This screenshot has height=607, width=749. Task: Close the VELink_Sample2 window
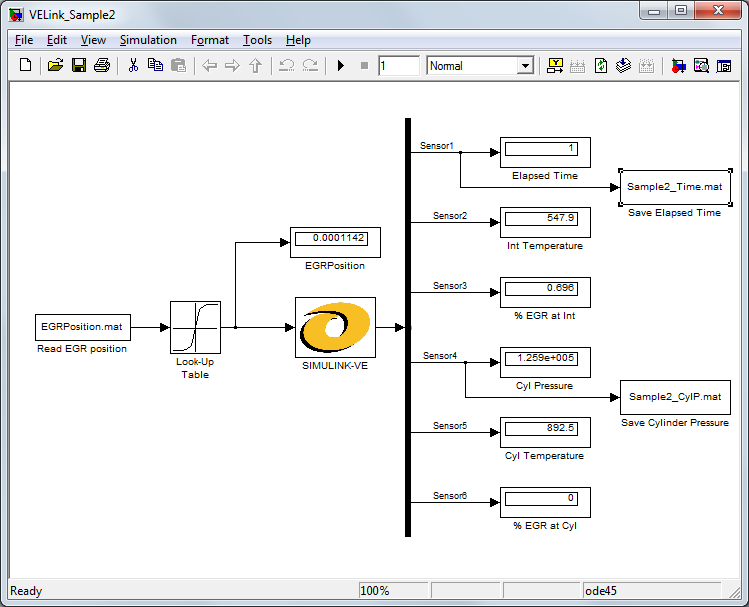coord(718,11)
